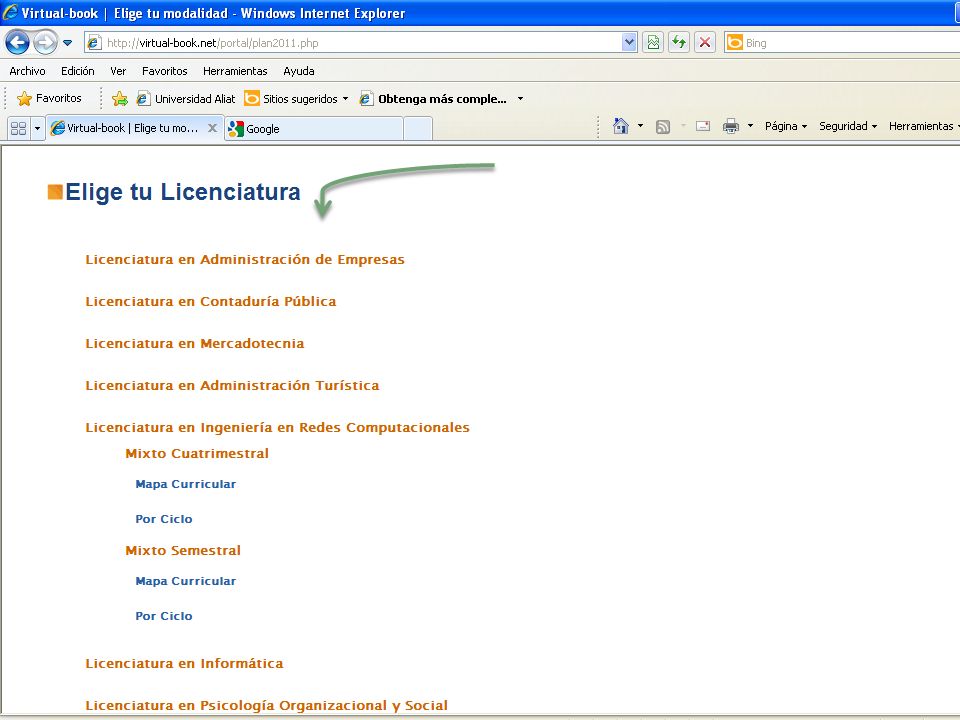This screenshot has height=720, width=960.
Task: Open the tab list dropdown arrow
Action: (x=37, y=129)
